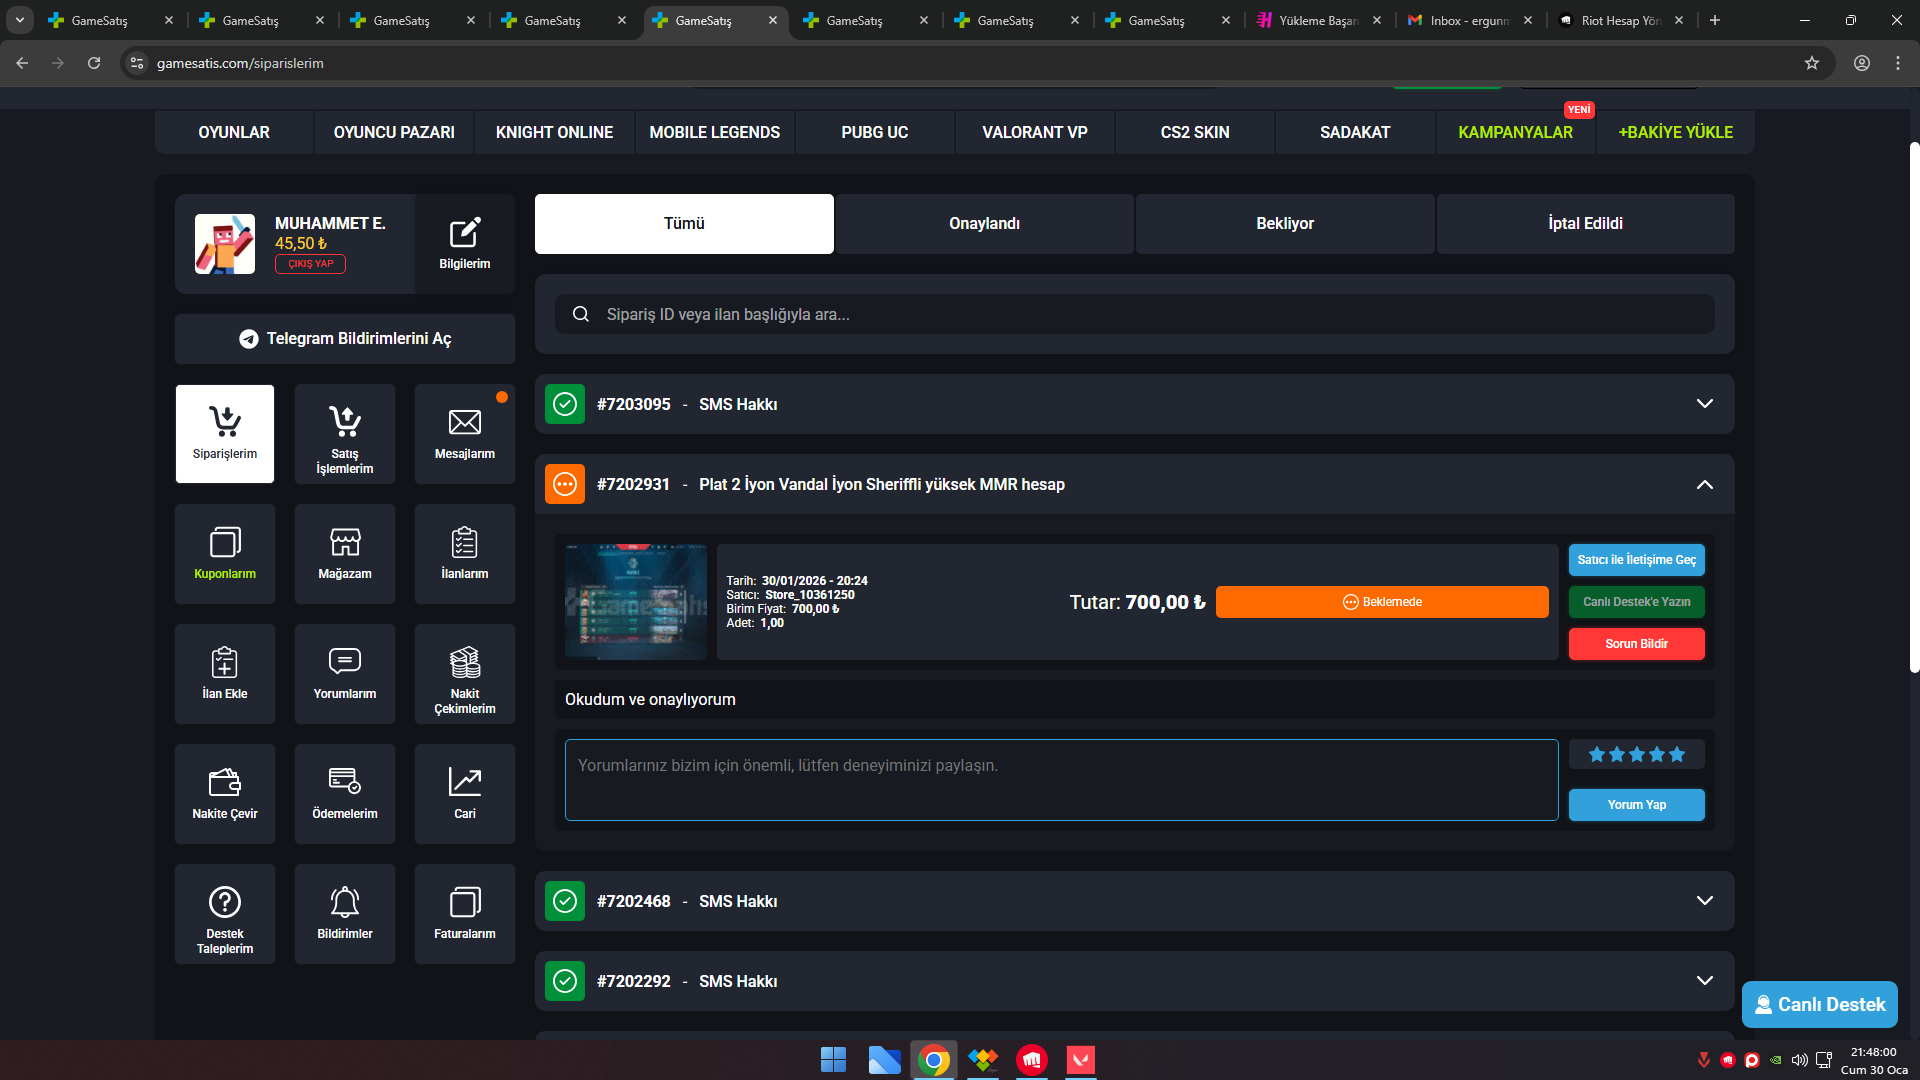Open the Faturalarım invoices tile
This screenshot has height=1080, width=1920.
click(x=465, y=914)
